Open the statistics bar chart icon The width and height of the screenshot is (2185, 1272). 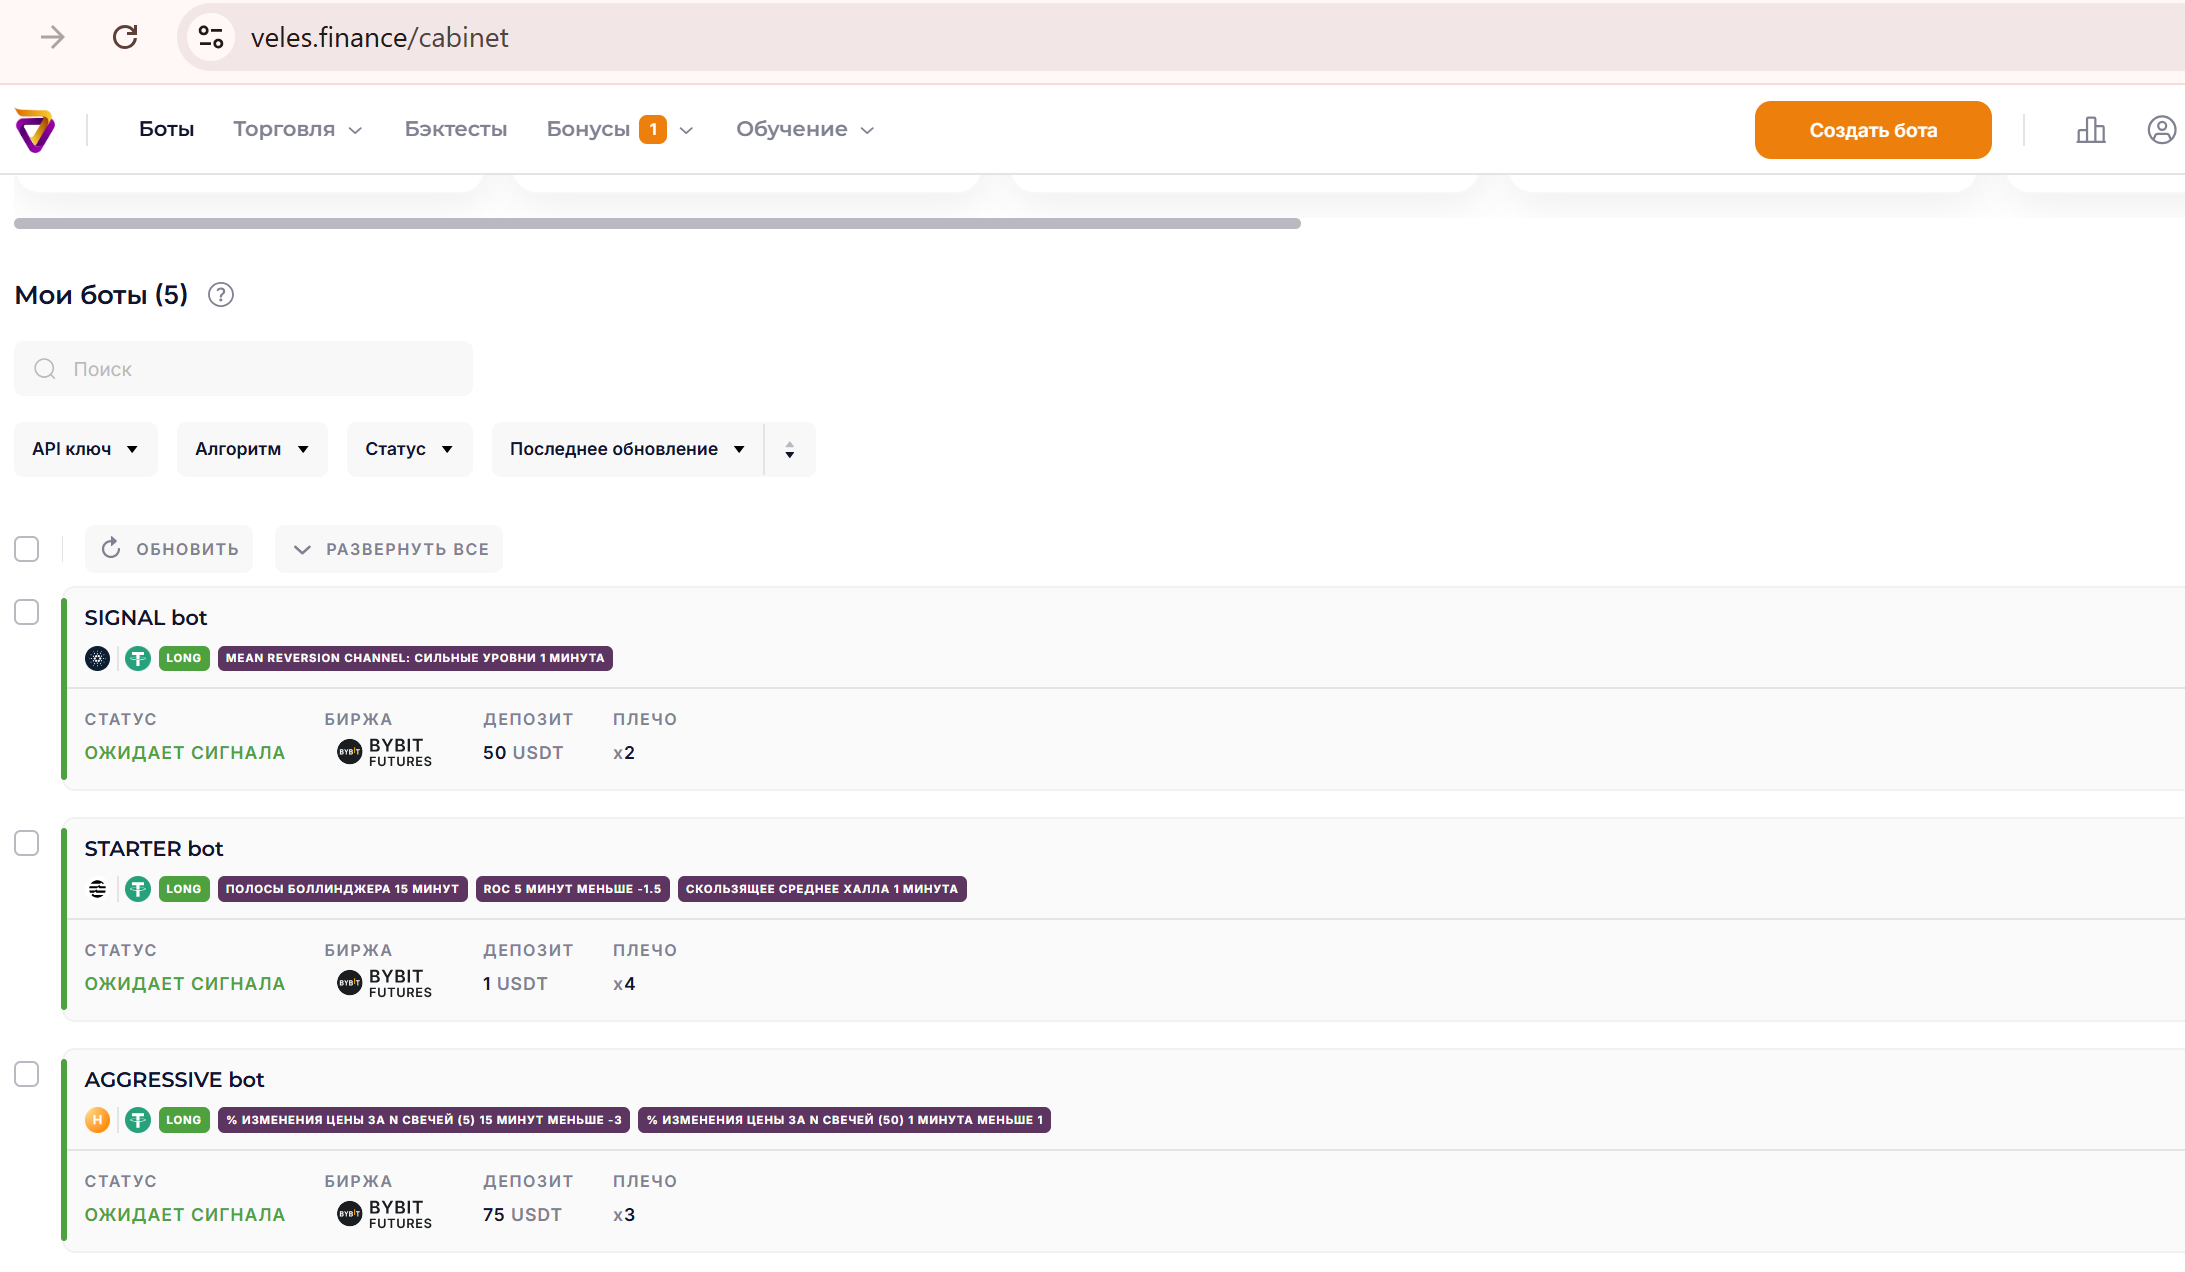click(x=2090, y=130)
